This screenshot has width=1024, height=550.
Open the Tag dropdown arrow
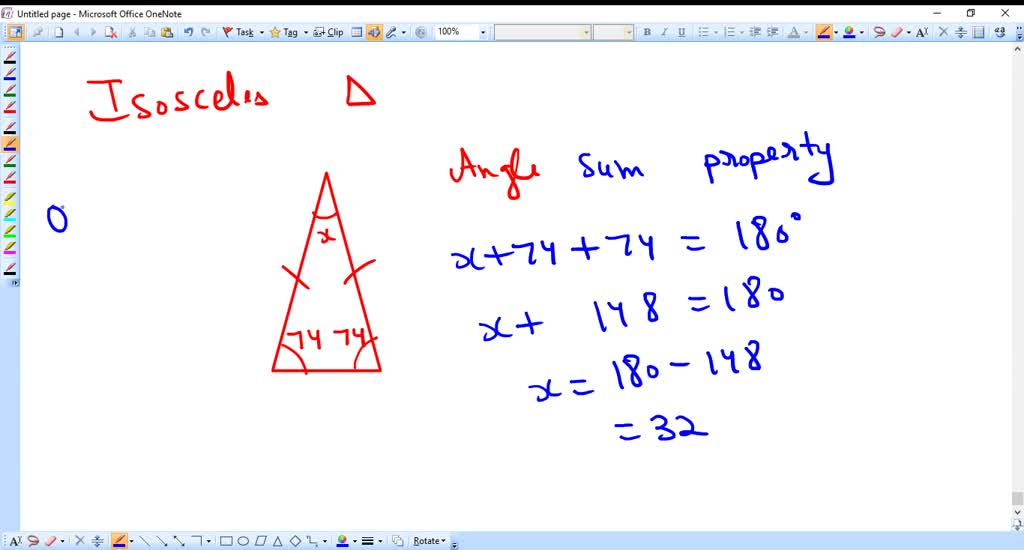point(306,32)
